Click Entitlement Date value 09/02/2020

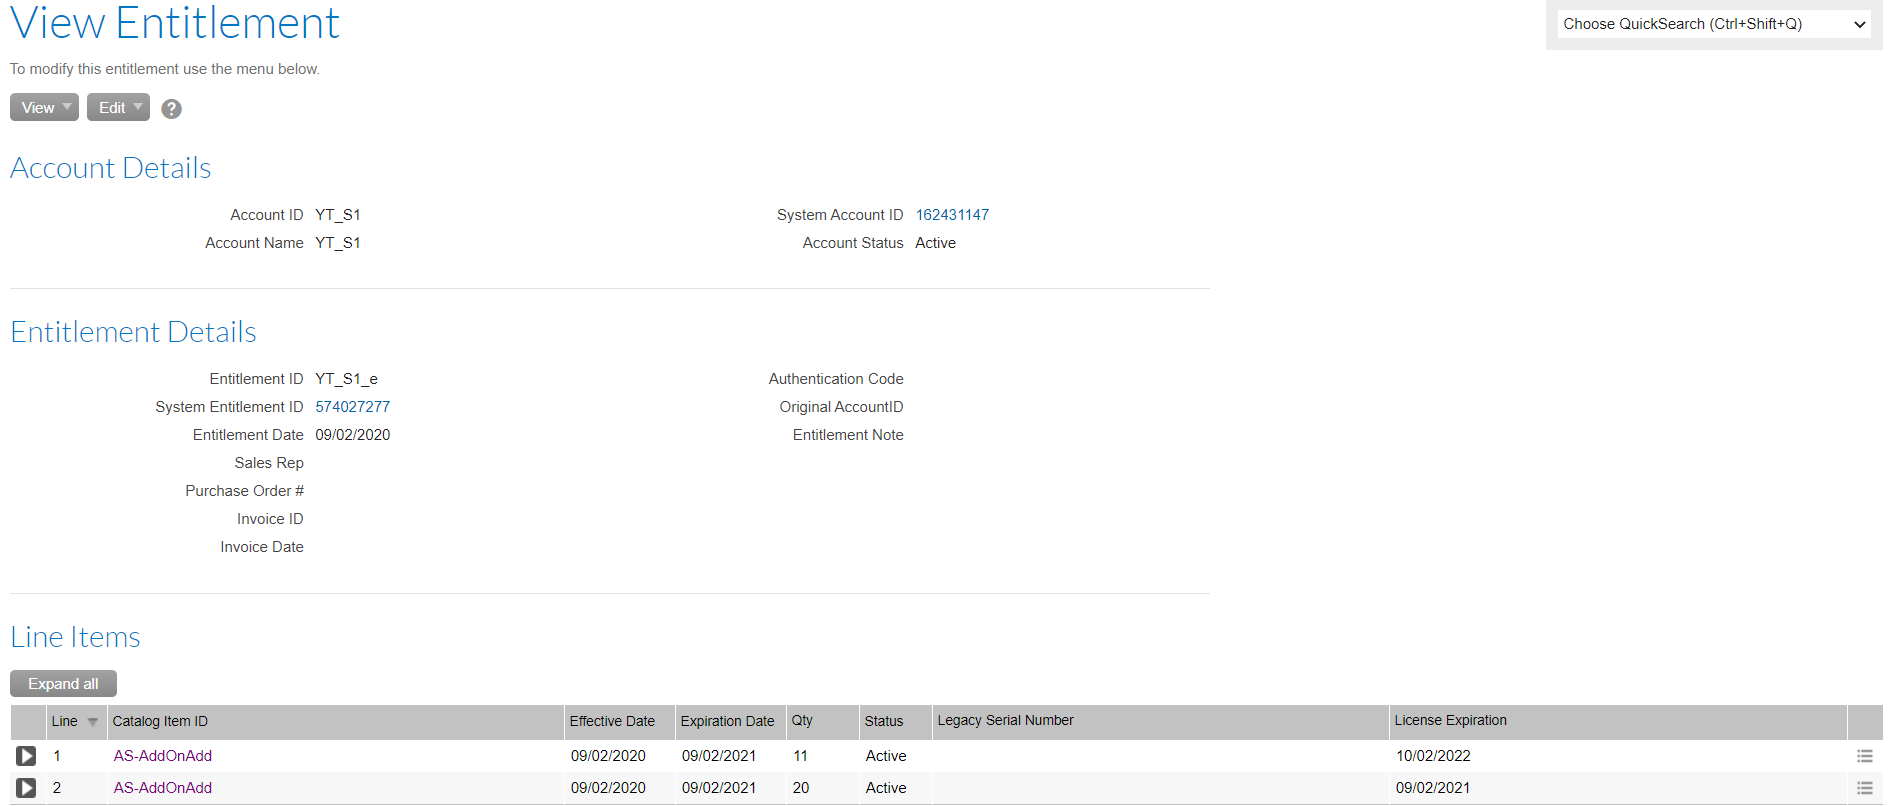[352, 435]
